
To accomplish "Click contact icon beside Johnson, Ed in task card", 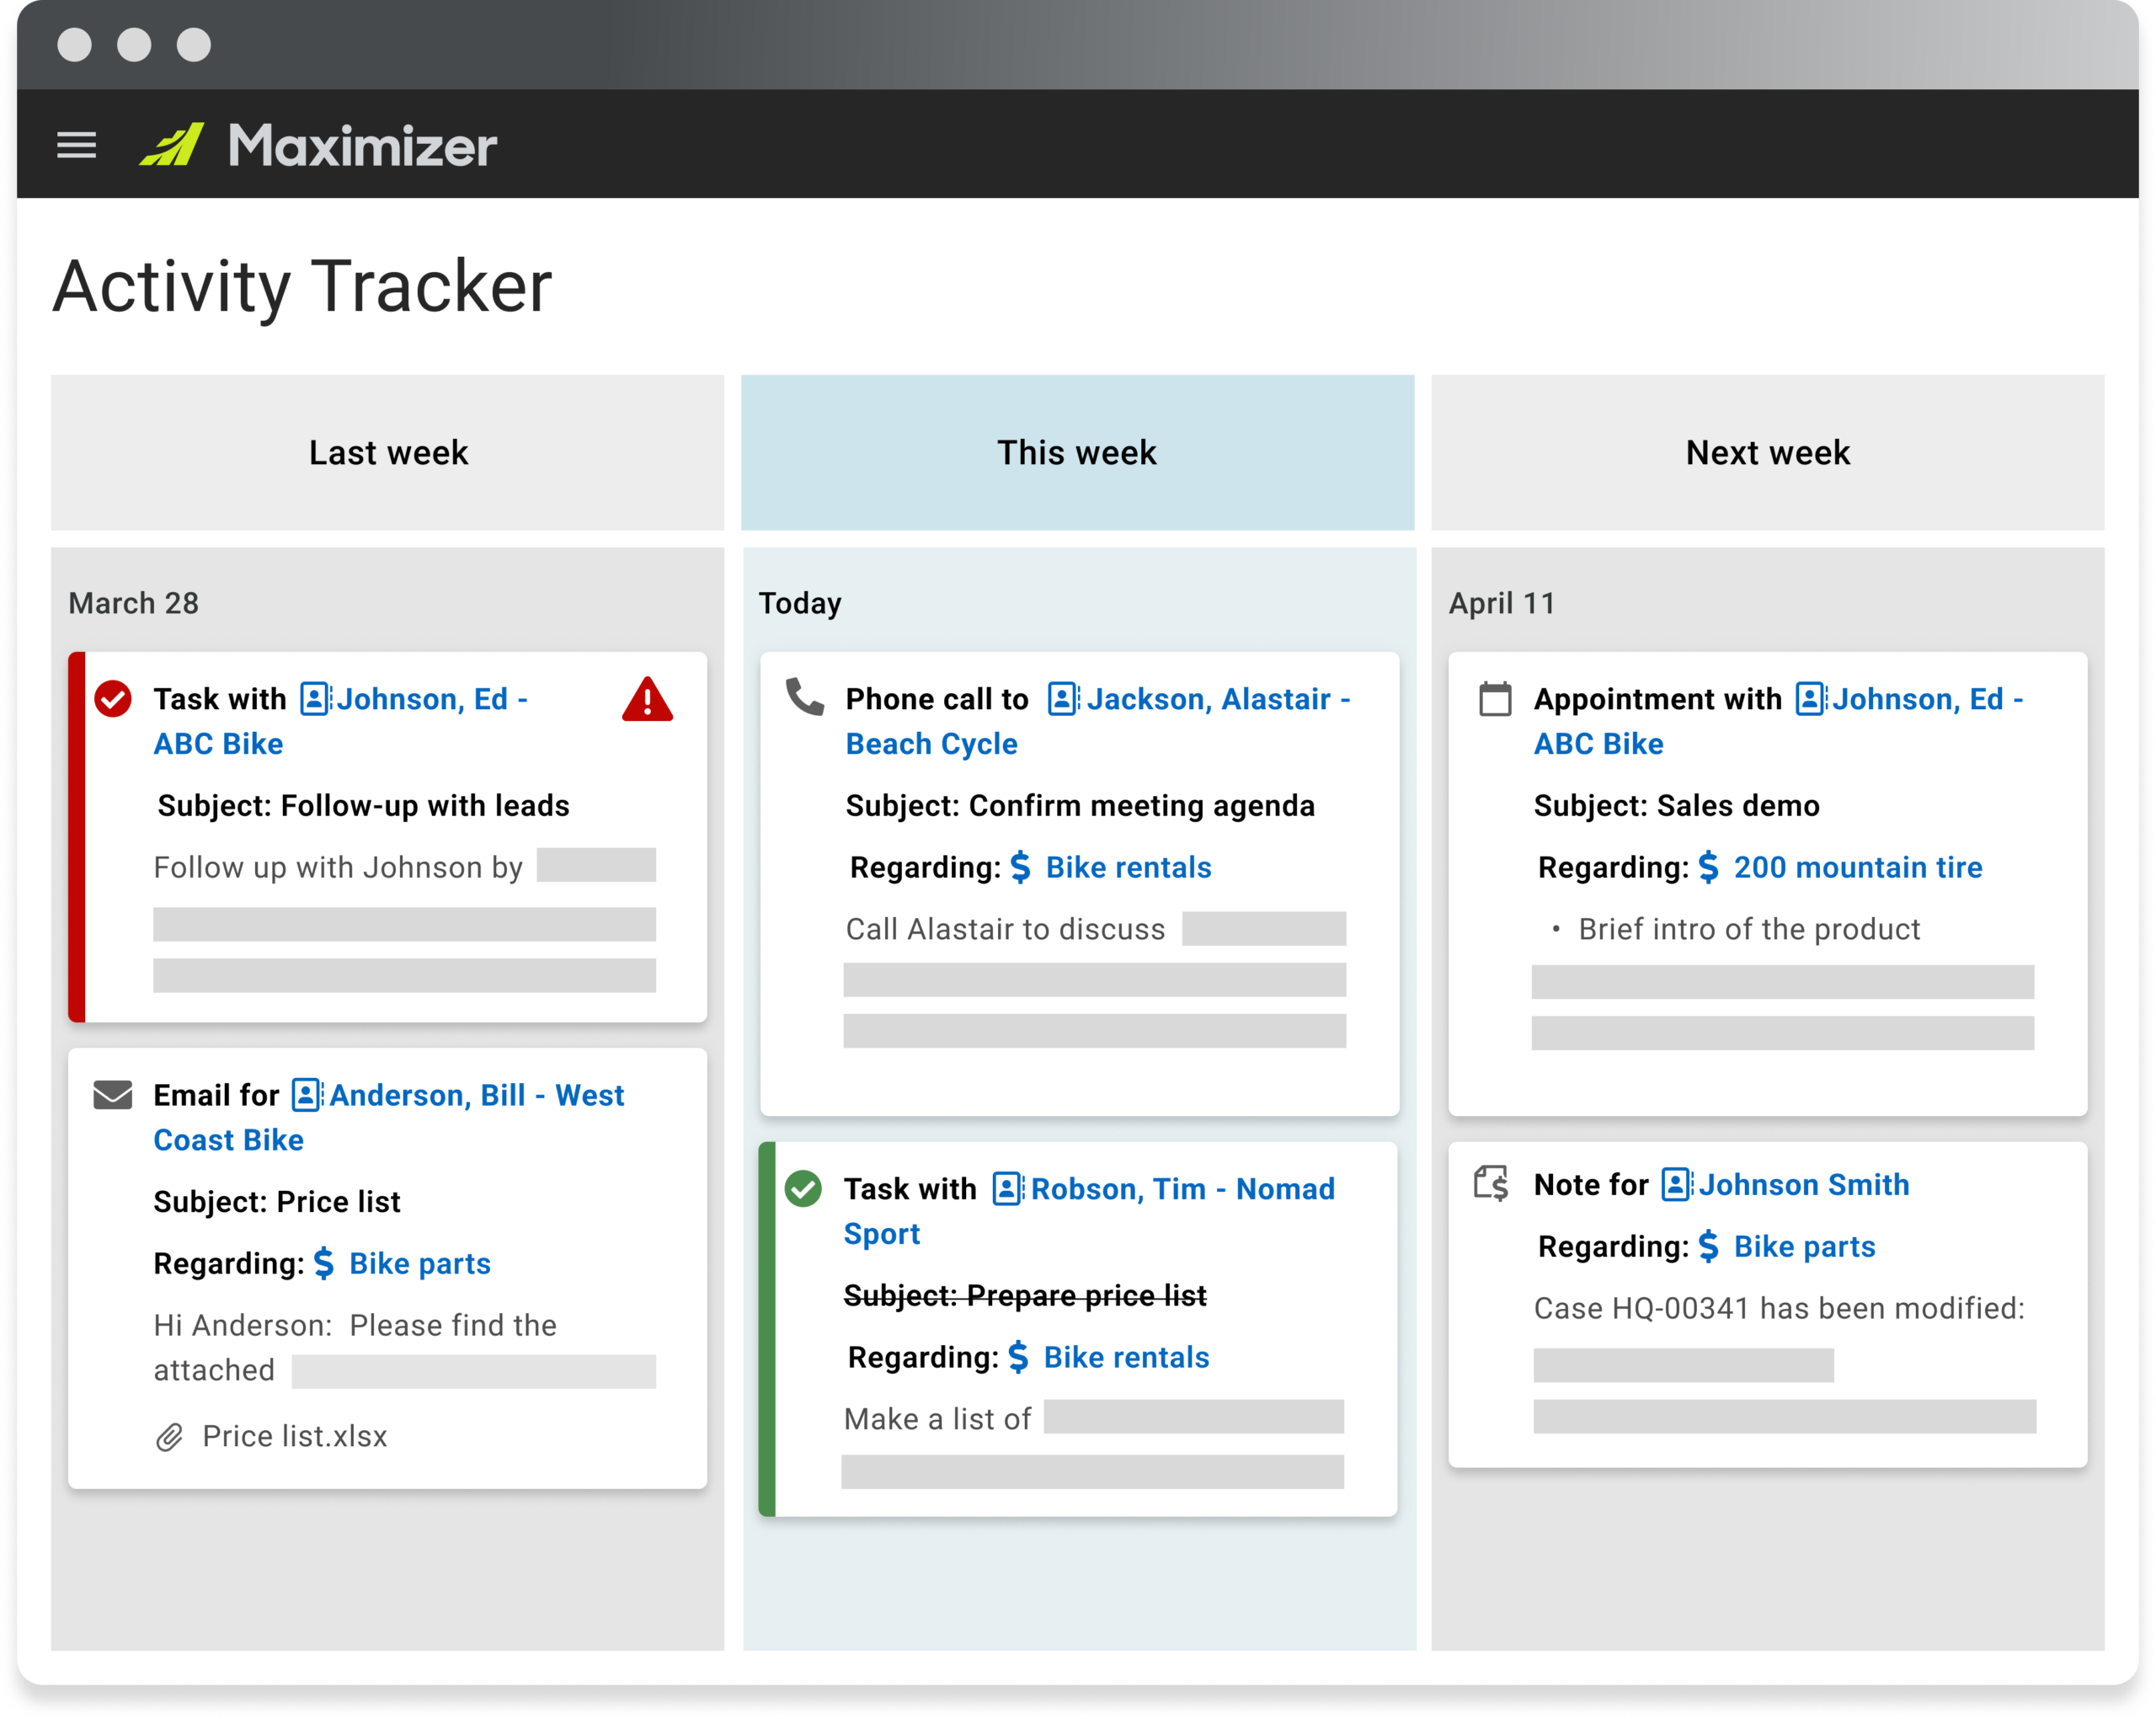I will point(315,698).
